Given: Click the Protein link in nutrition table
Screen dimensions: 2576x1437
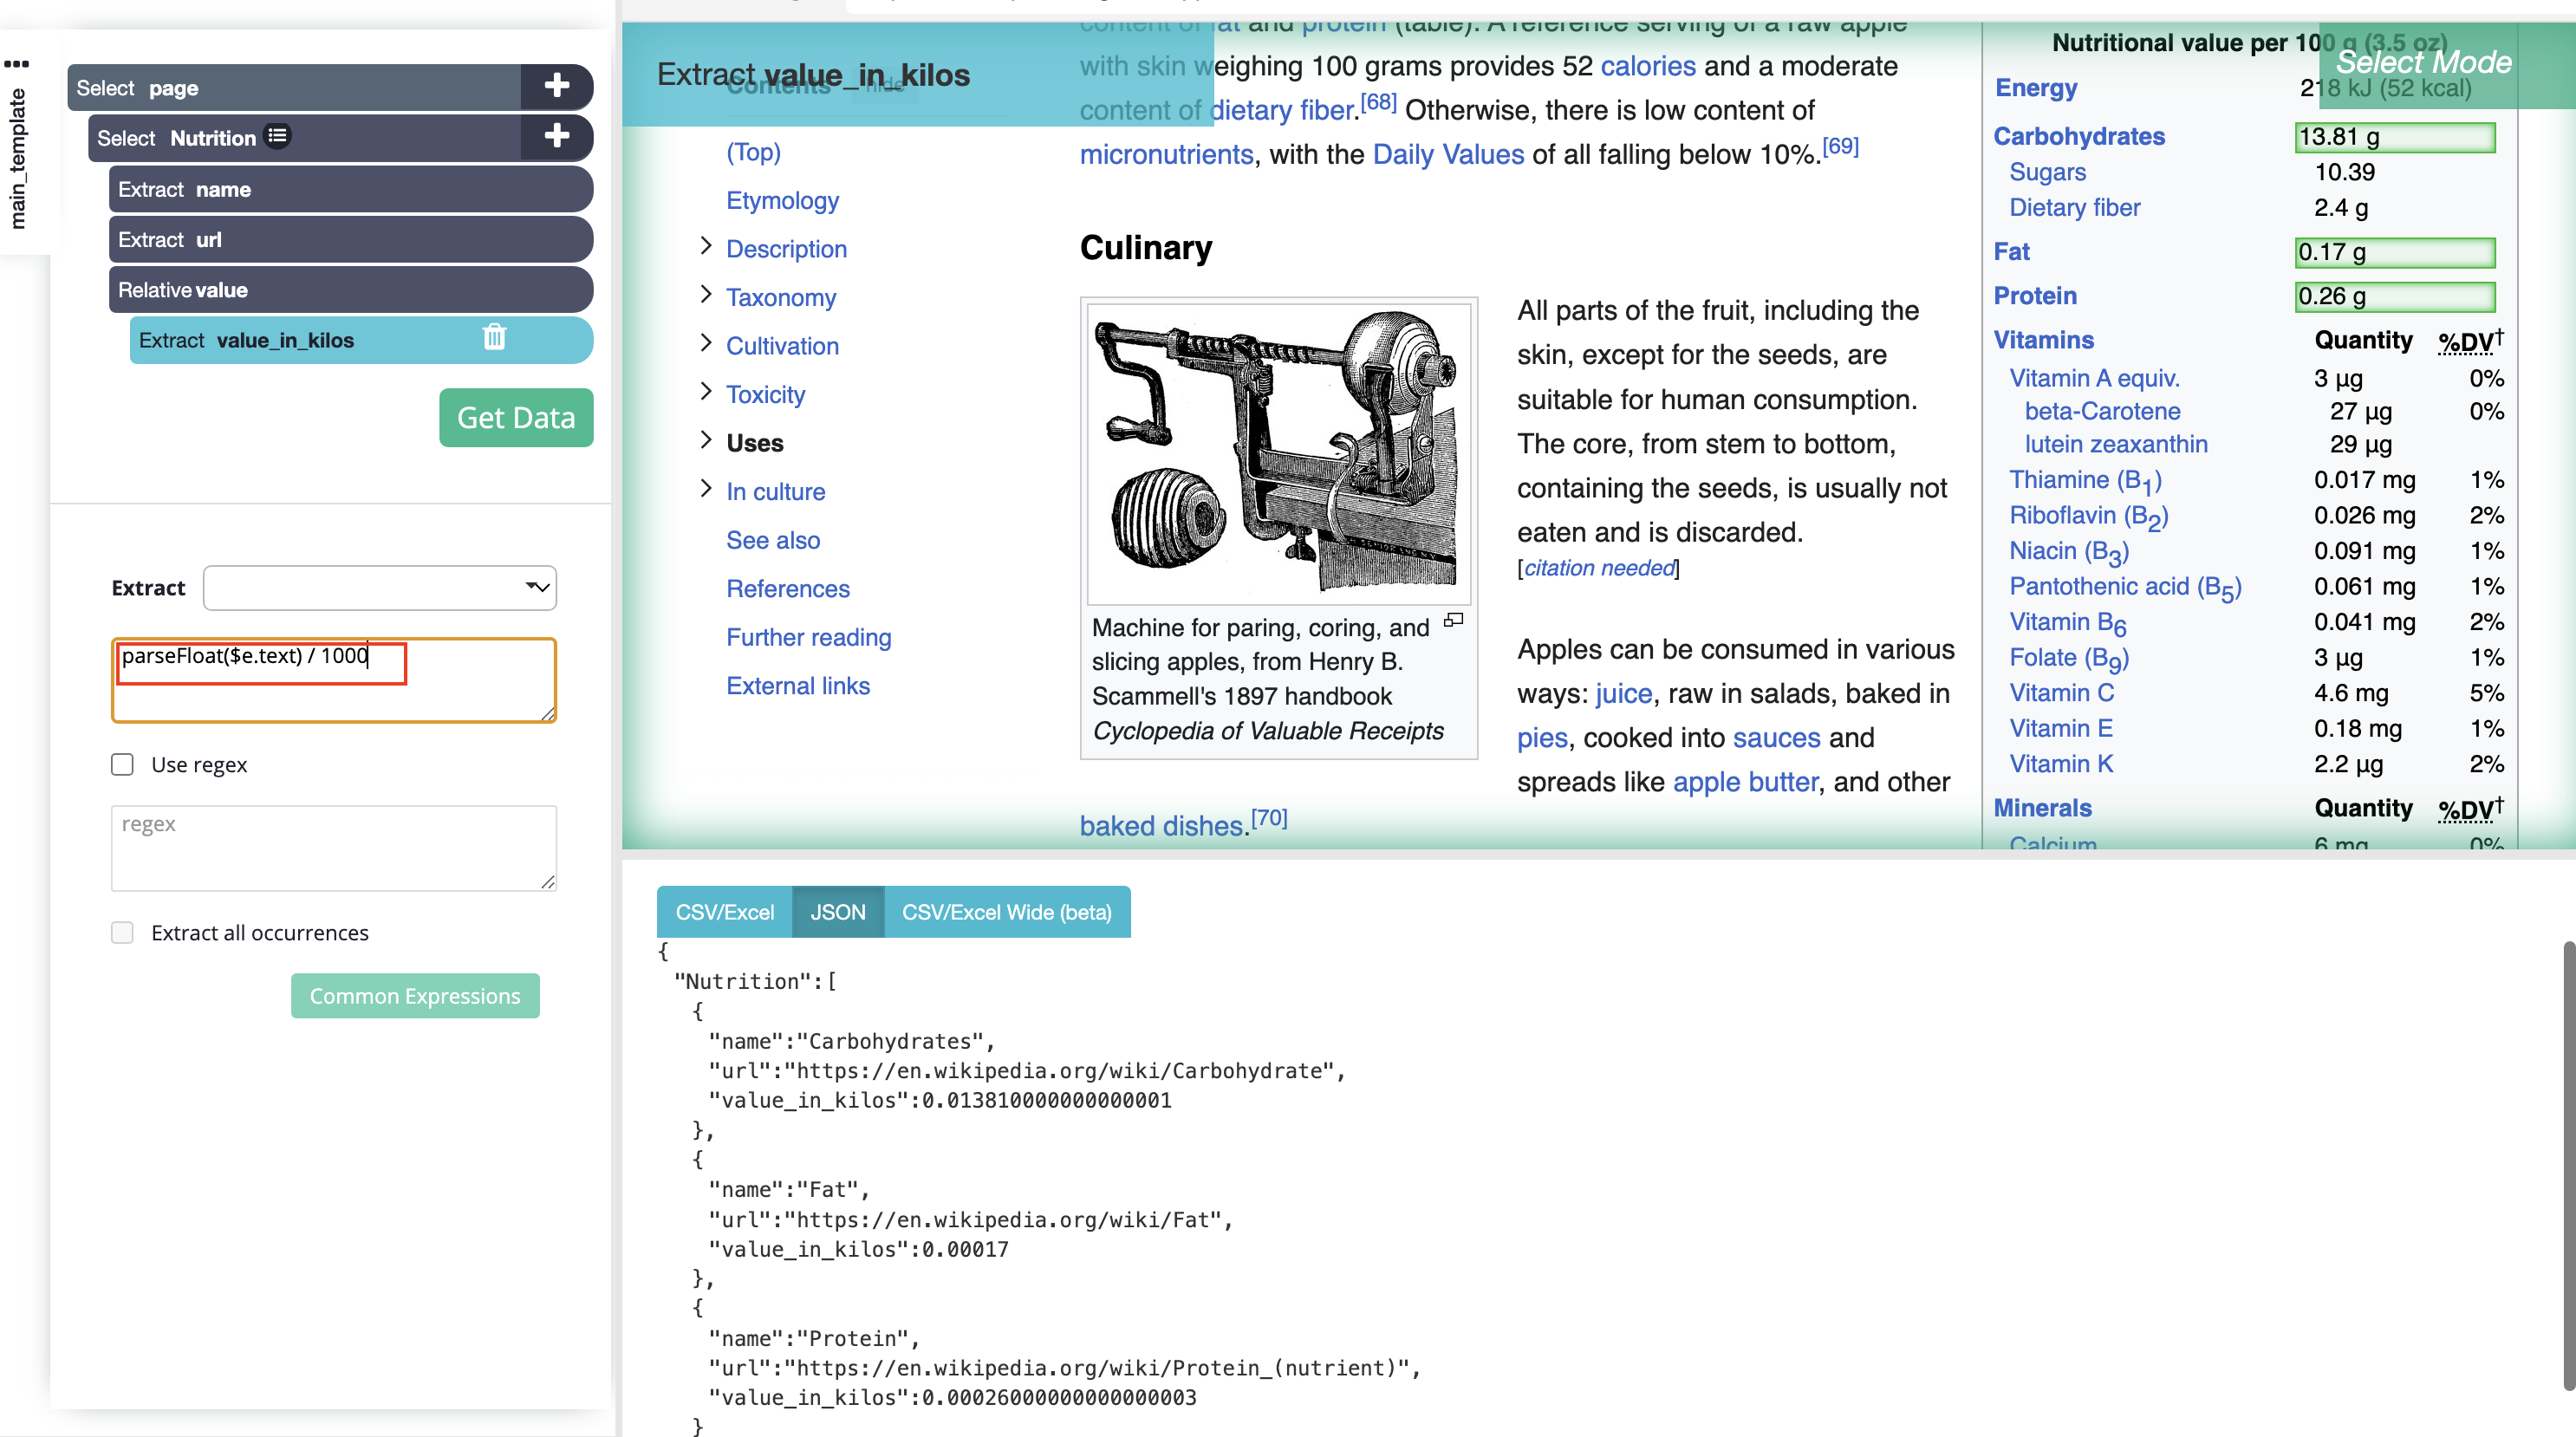Looking at the screenshot, I should coord(2034,296).
